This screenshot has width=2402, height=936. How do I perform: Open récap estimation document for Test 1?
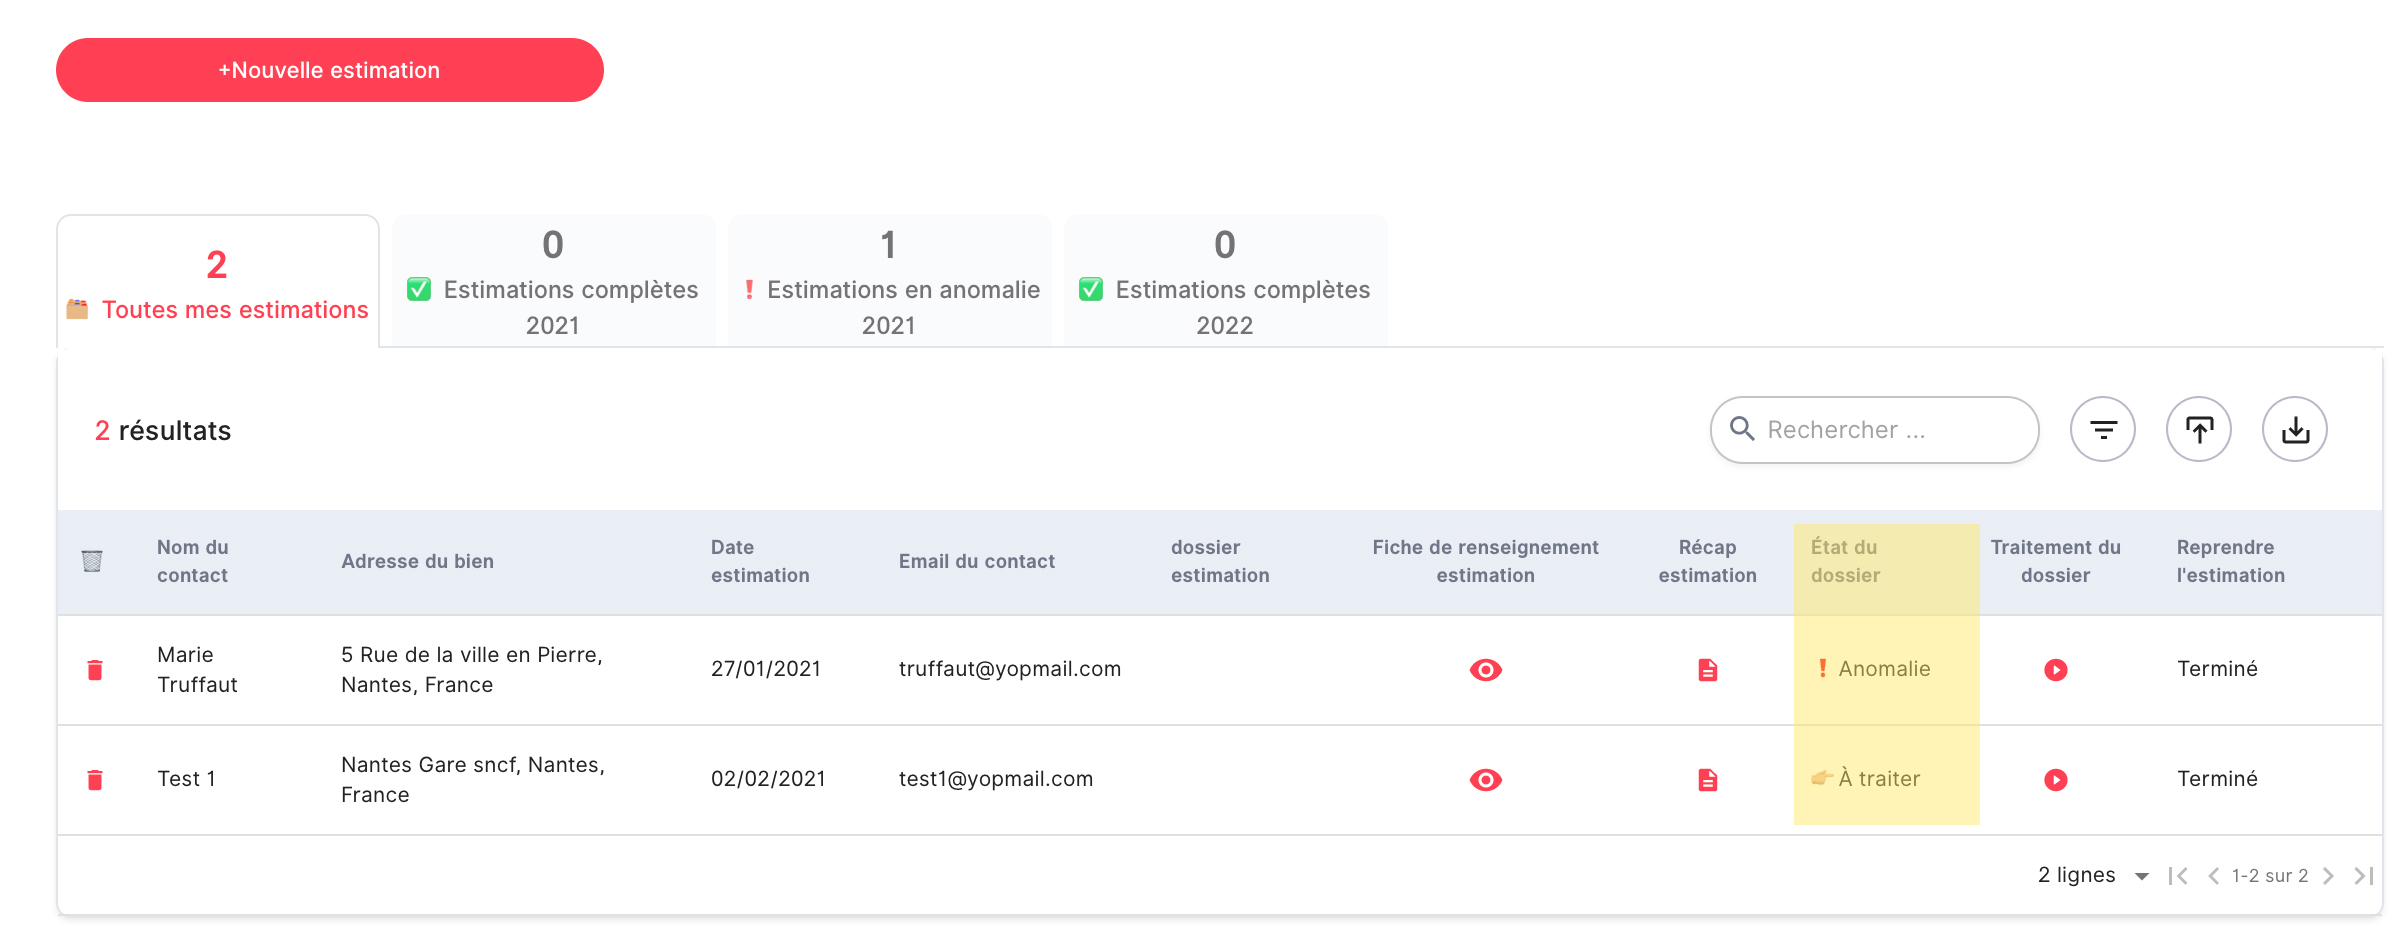(1708, 780)
